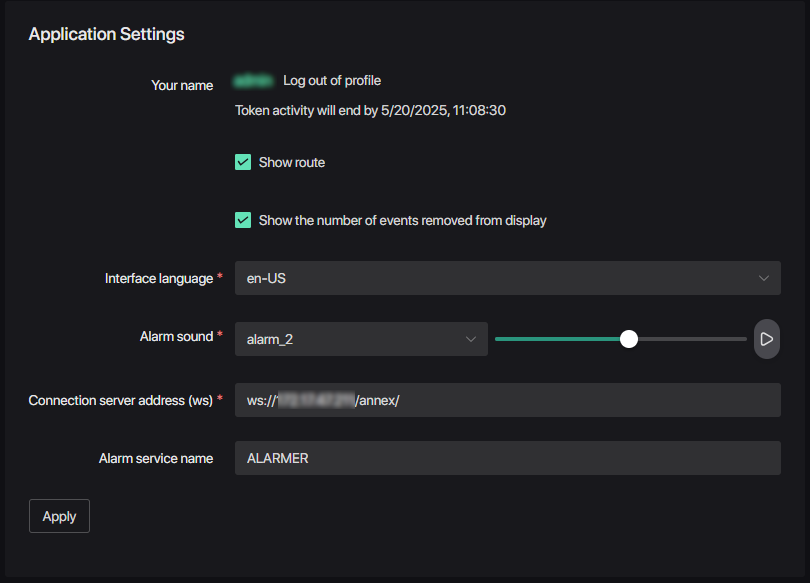Image resolution: width=810 pixels, height=583 pixels.
Task: Open the alarm_2 sound dropdown
Action: 350,339
